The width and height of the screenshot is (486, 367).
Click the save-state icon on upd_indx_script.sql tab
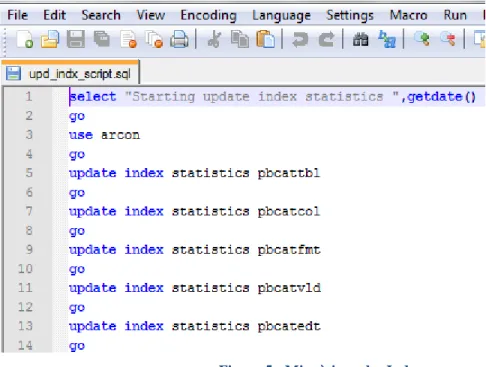[13, 73]
